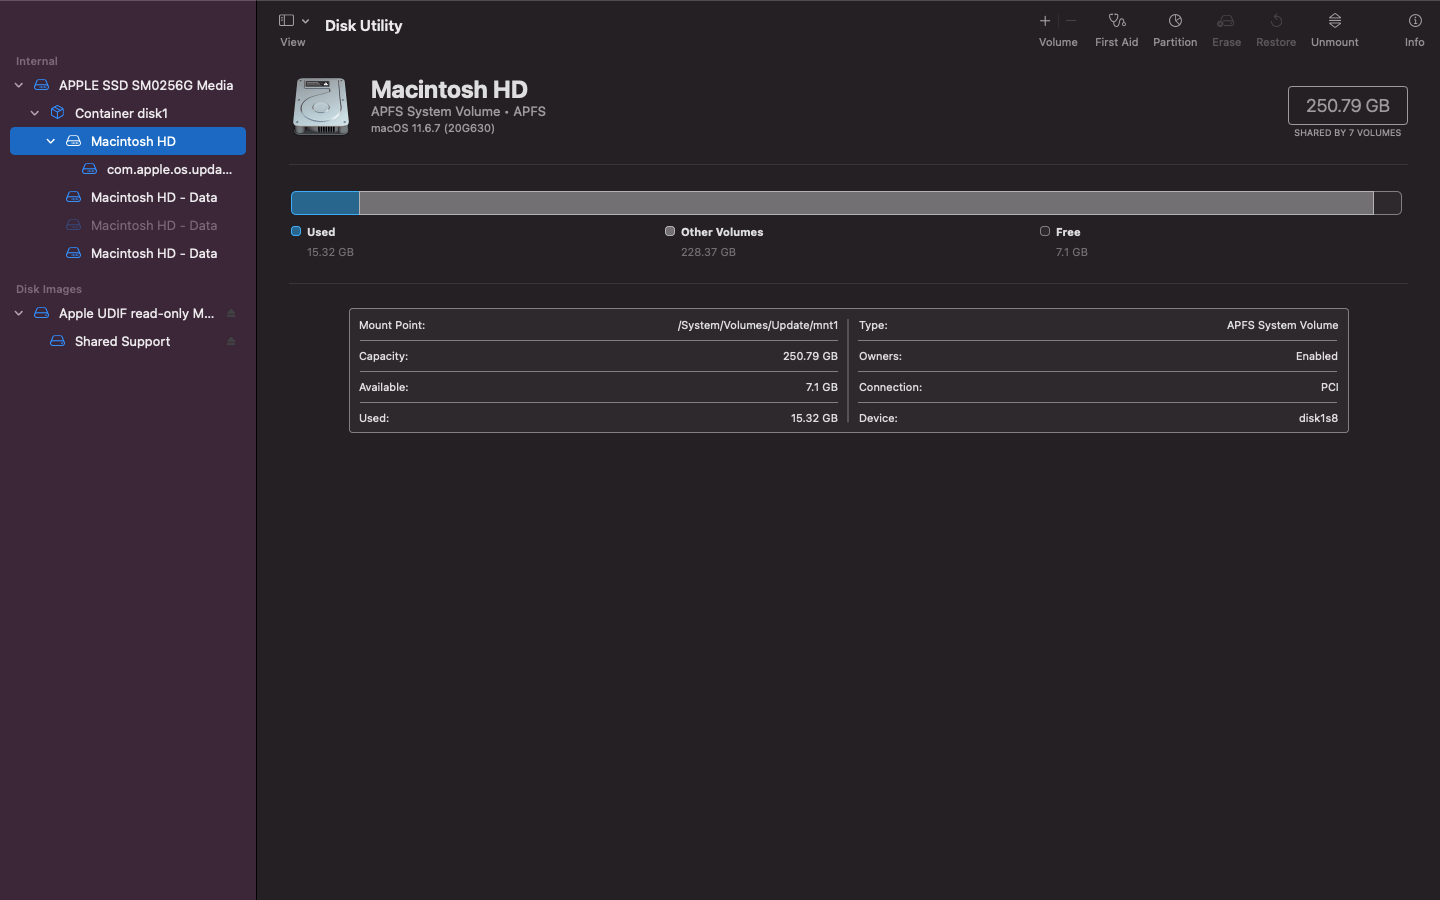
Task: Click the 250.79 GB capacity box
Action: pyautogui.click(x=1348, y=105)
